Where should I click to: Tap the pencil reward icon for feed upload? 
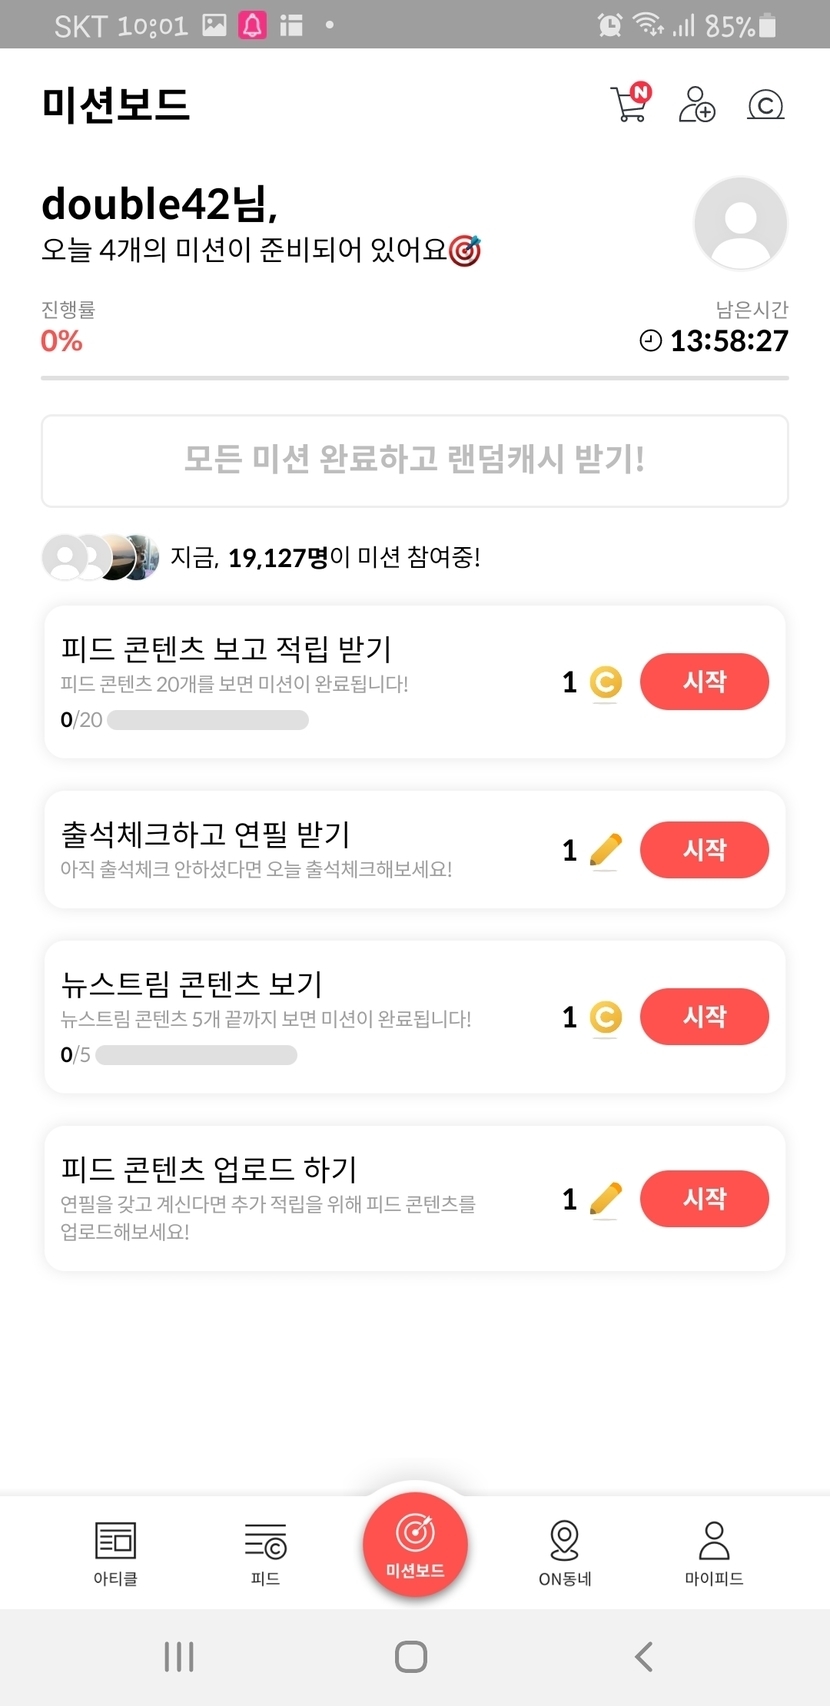(605, 1198)
